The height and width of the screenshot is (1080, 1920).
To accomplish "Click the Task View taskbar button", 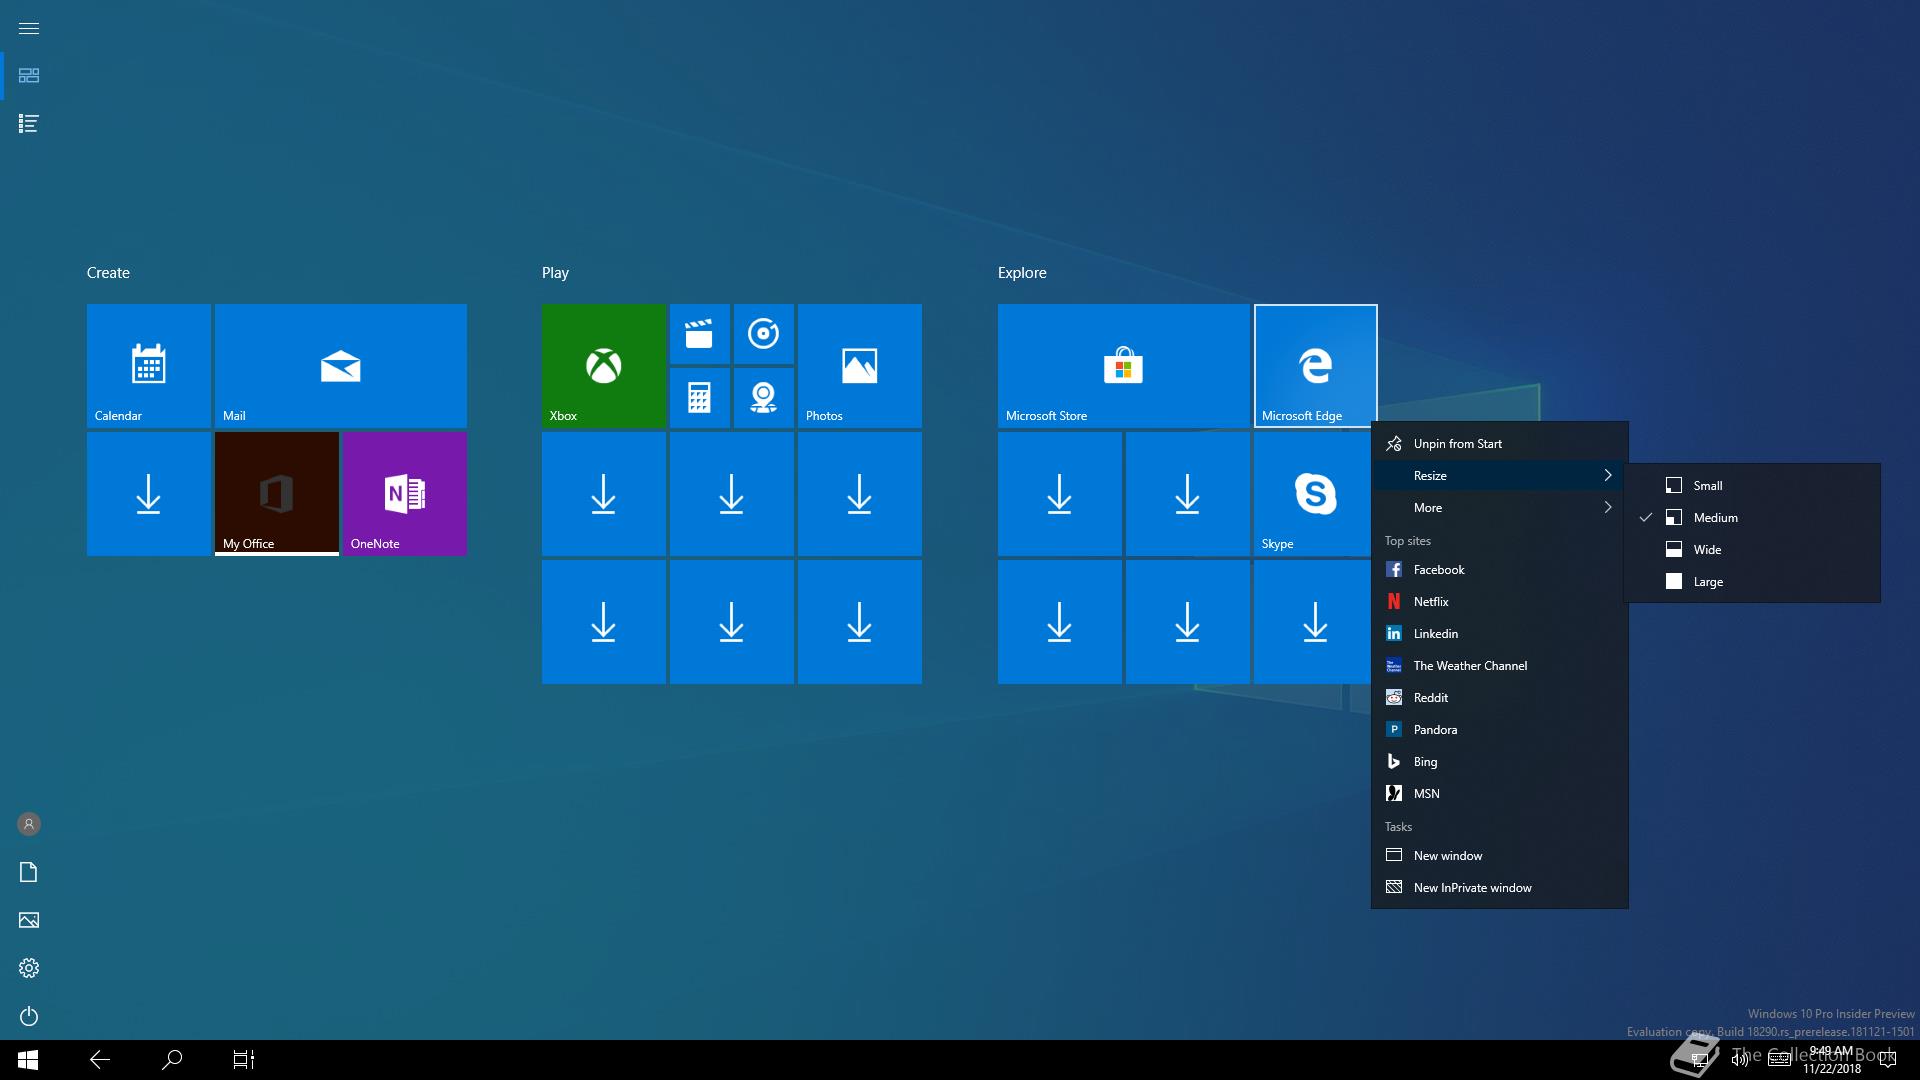I will click(x=244, y=1060).
